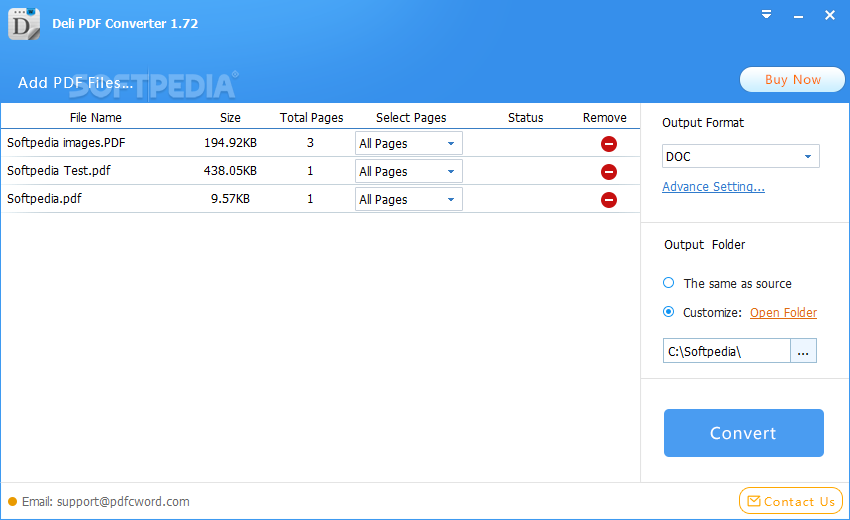Click Add PDF Files...
Image resolution: width=850 pixels, height=520 pixels.
(75, 82)
